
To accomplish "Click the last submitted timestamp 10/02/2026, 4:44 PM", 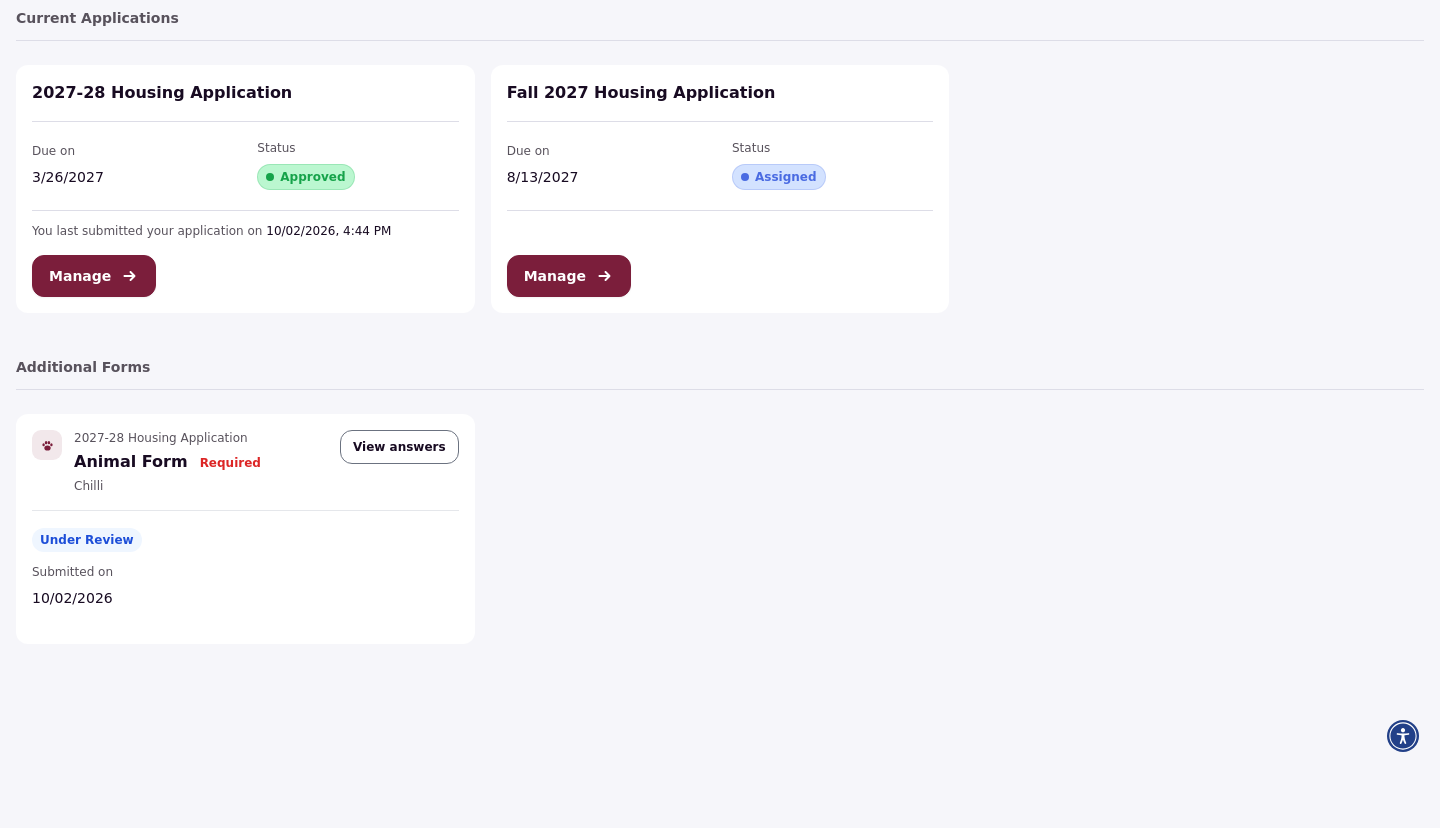I will pos(329,231).
